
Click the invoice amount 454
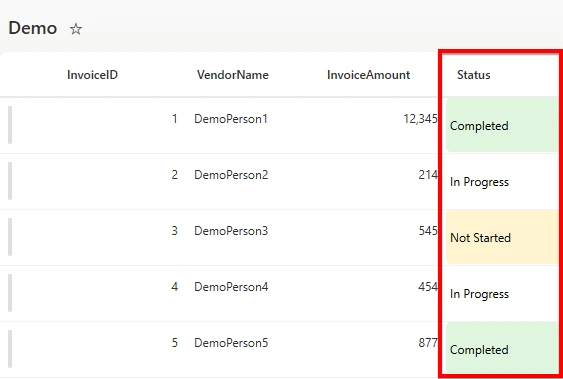pos(428,287)
